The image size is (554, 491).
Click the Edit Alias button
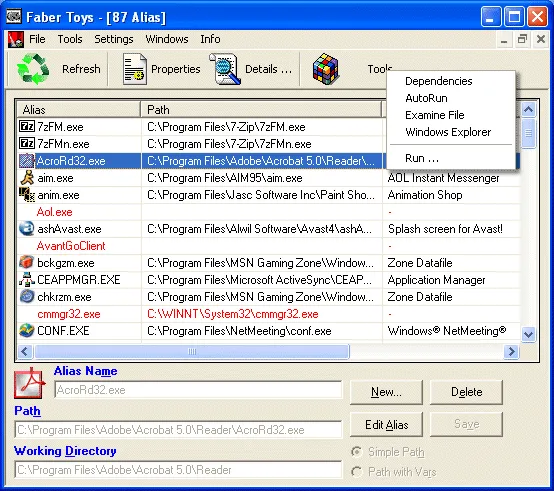click(386, 424)
